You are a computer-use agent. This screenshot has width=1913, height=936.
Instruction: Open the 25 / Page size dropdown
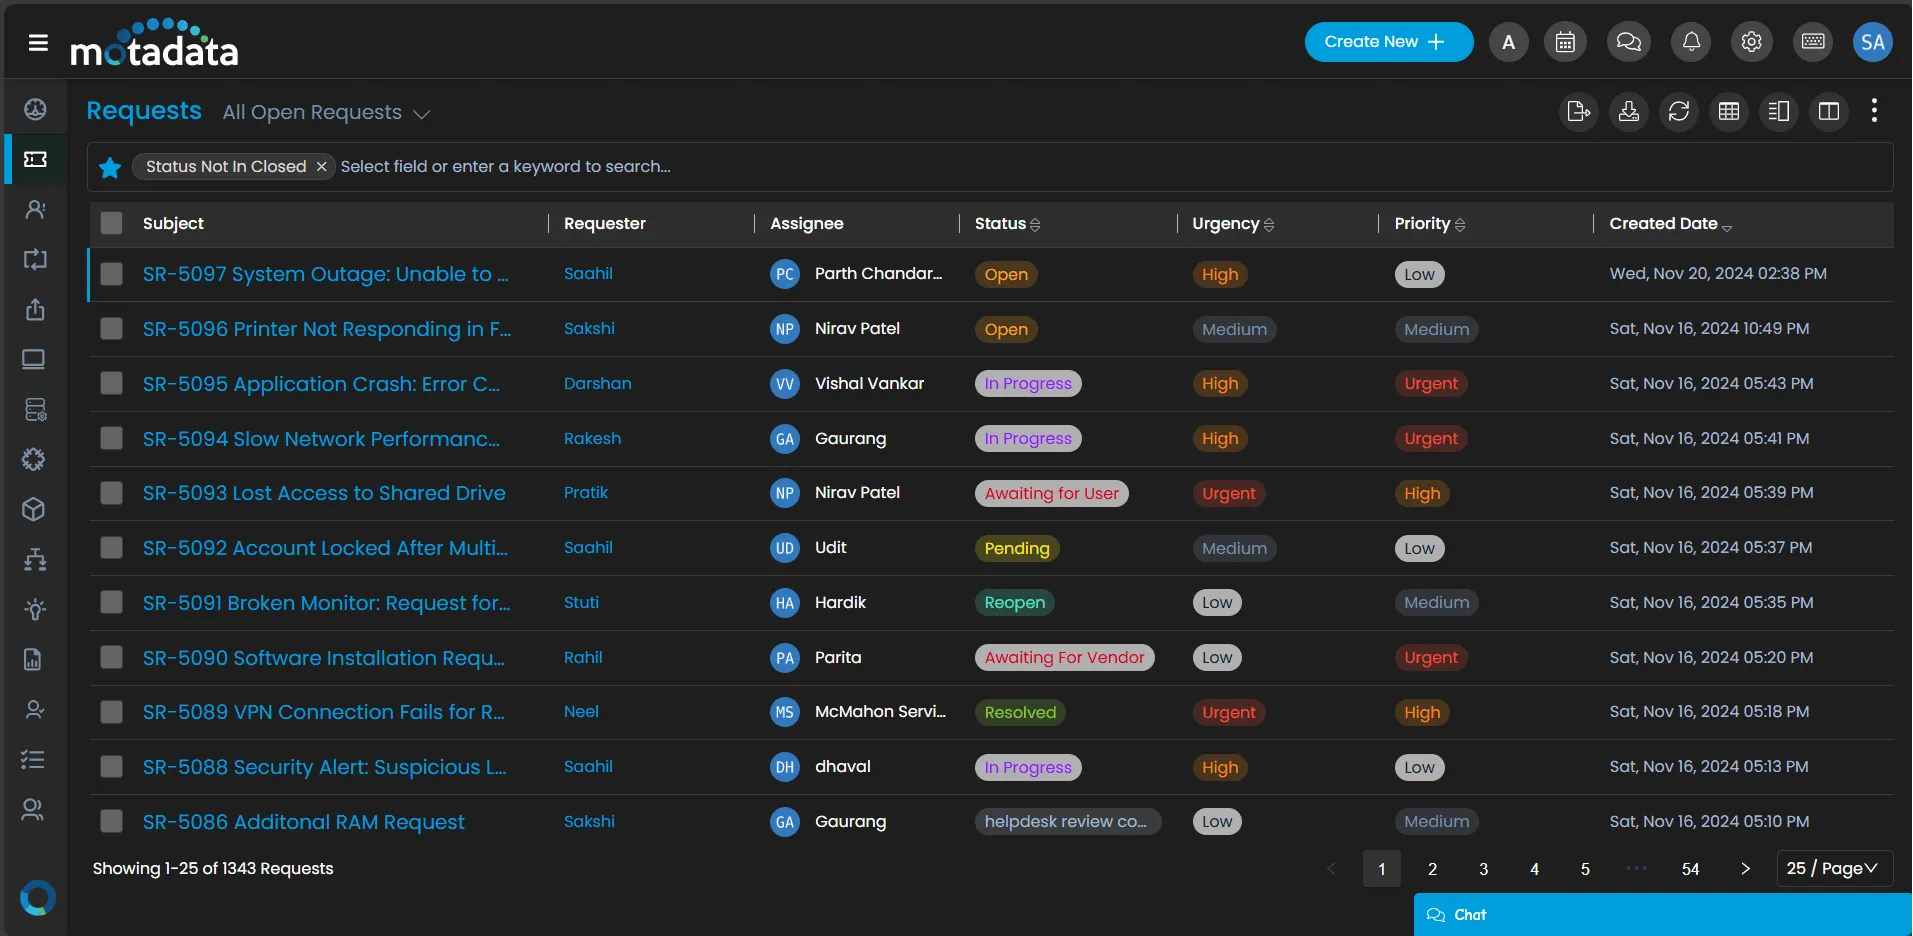(x=1832, y=868)
